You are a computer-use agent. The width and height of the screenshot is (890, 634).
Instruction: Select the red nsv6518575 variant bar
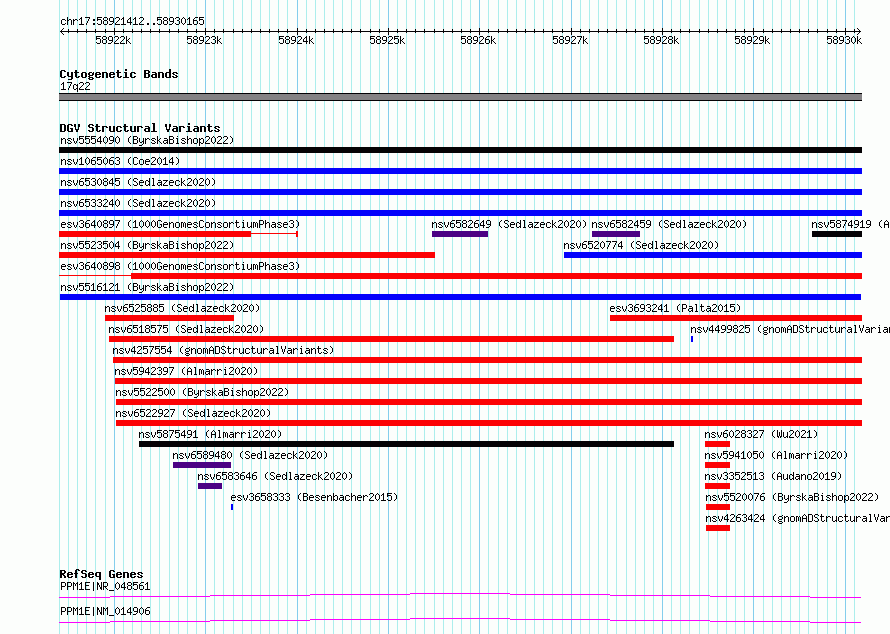tap(392, 339)
